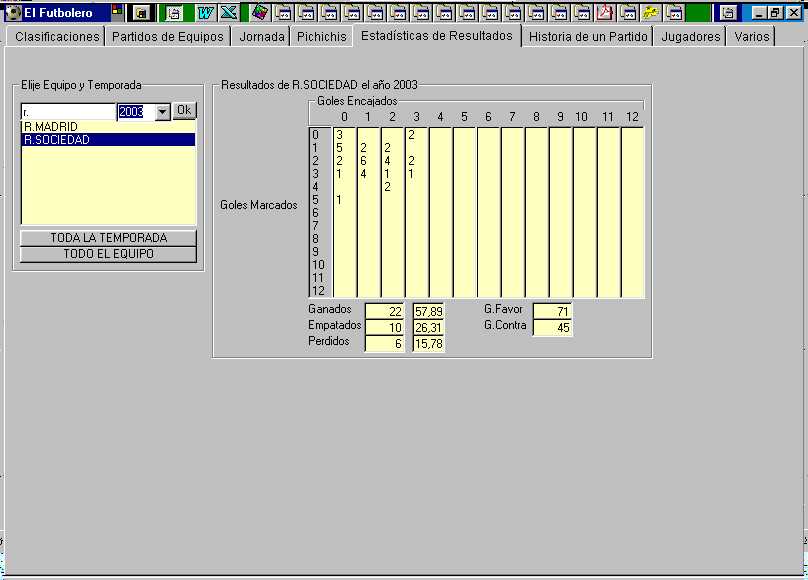808x580 pixels.
Task: Minimize the El Futbolero window
Action: pos(758,13)
